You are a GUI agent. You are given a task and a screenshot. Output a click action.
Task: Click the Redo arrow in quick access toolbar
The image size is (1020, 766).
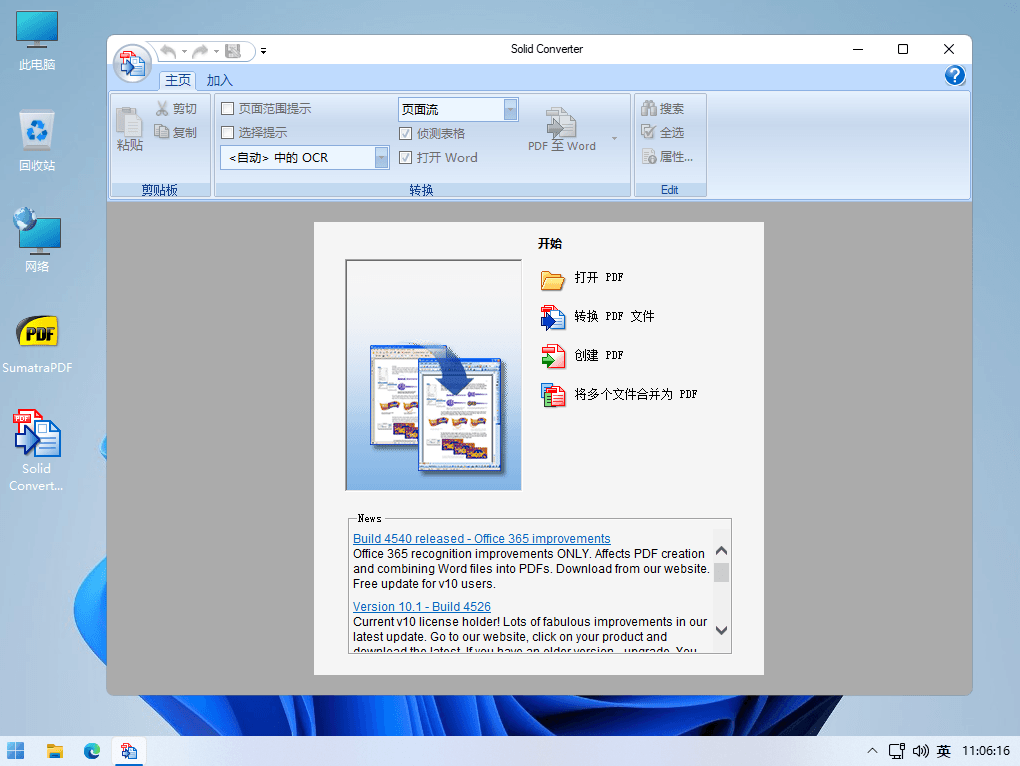200,51
